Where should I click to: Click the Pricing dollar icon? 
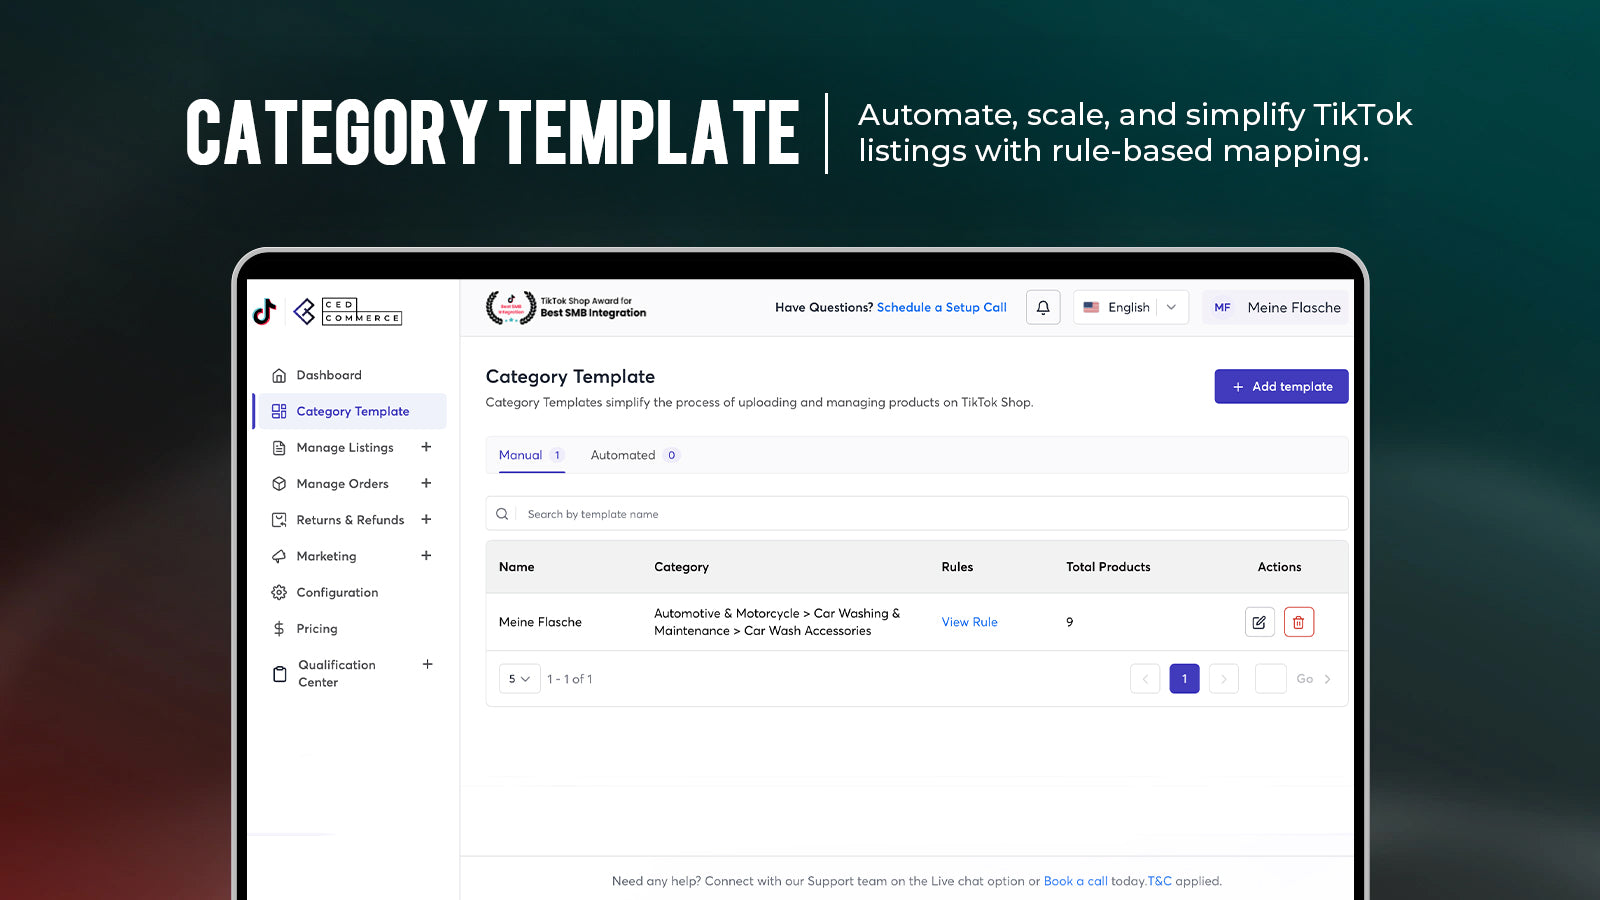tap(279, 629)
